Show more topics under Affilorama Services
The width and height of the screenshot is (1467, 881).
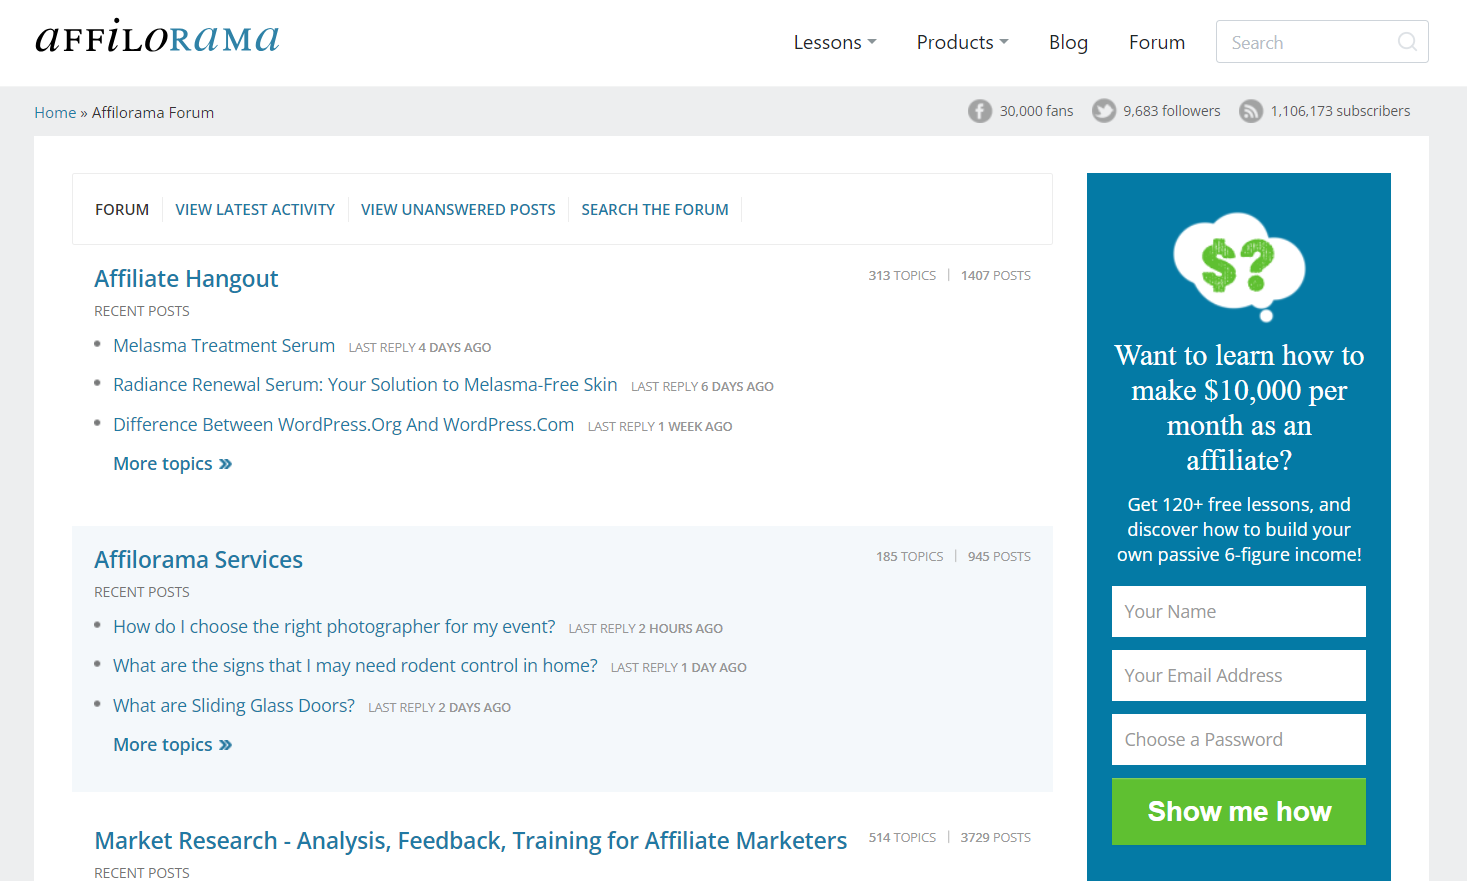(x=173, y=745)
